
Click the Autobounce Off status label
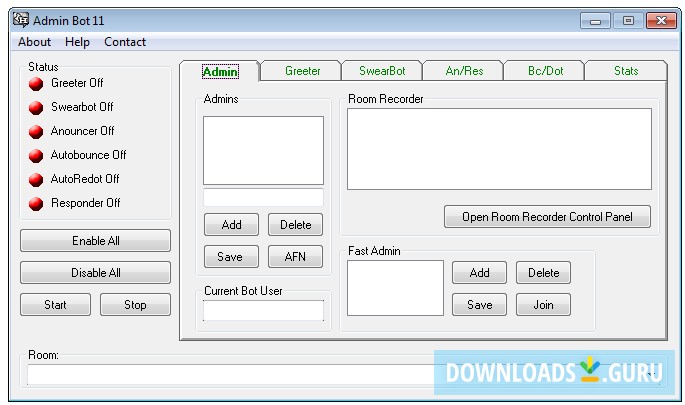click(x=88, y=155)
